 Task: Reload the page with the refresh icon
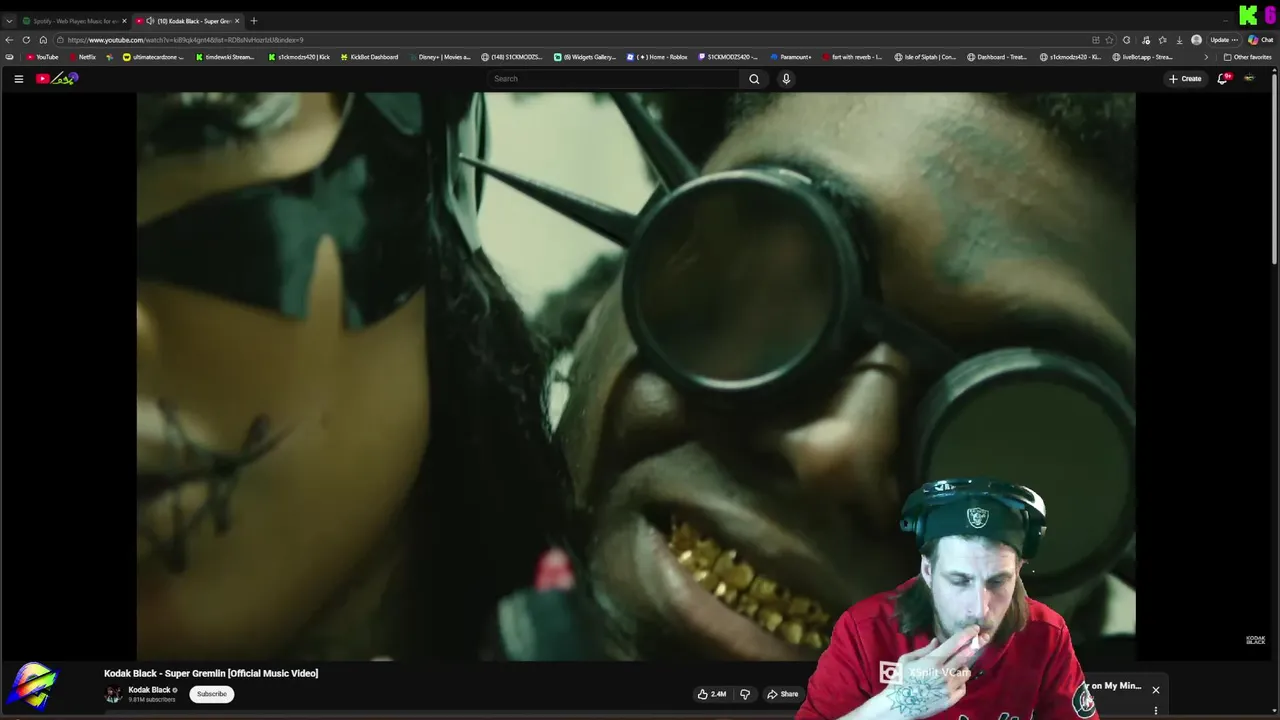pyautogui.click(x=26, y=40)
